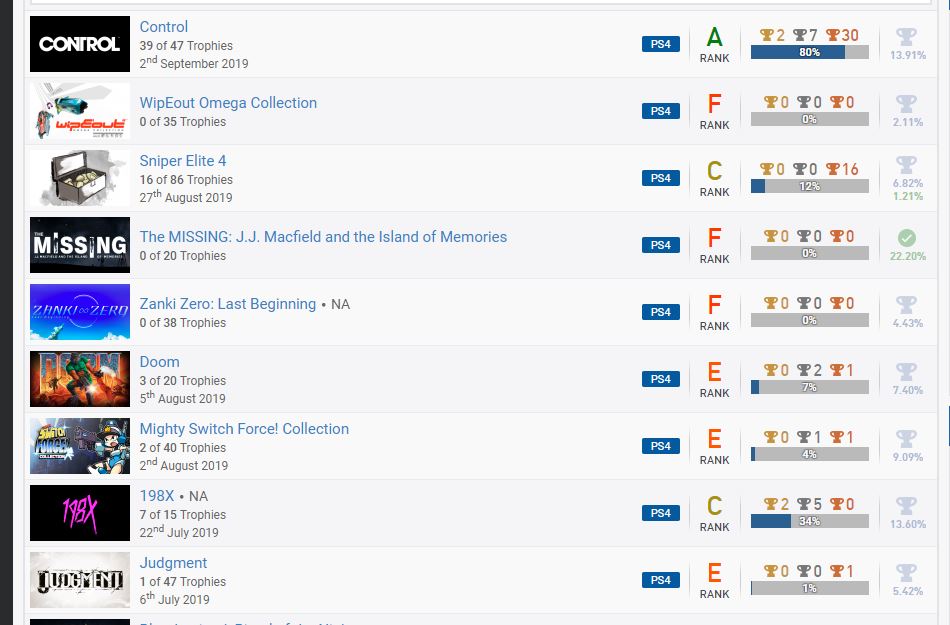Click the PS4 platform badge for Doom
Image resolution: width=950 pixels, height=625 pixels.
coord(660,379)
